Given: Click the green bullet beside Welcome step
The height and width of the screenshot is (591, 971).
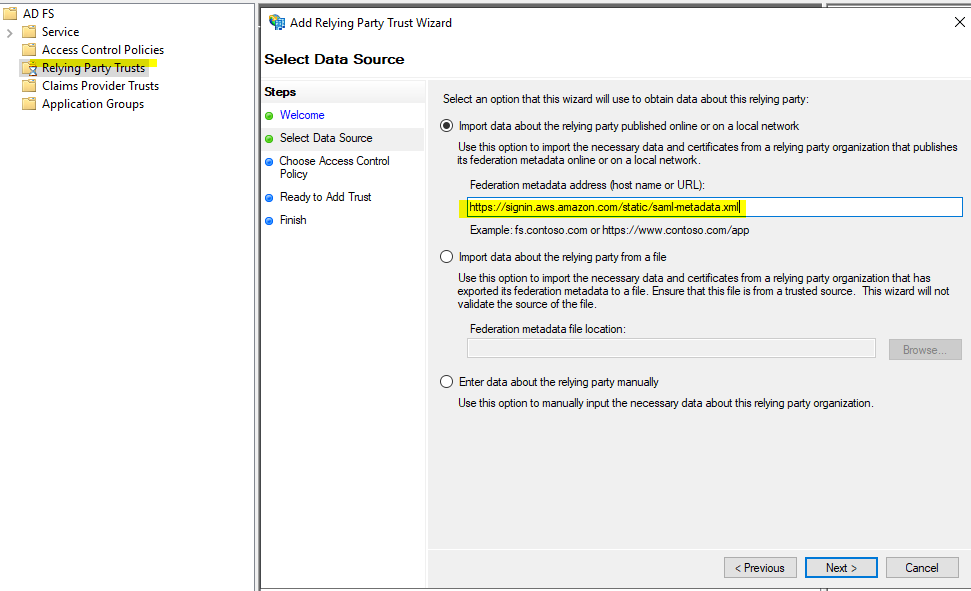Looking at the screenshot, I should coord(269,116).
